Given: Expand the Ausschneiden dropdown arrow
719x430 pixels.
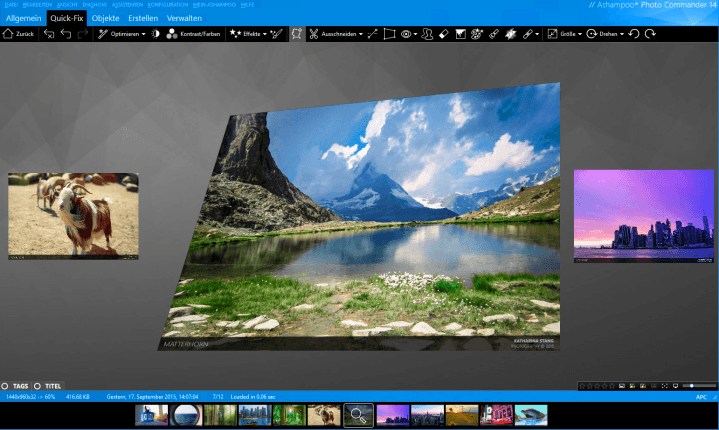Looking at the screenshot, I should tap(361, 34).
